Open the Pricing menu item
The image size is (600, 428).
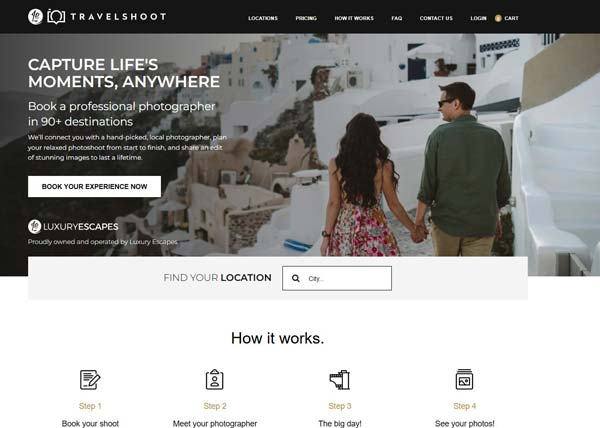(x=306, y=18)
